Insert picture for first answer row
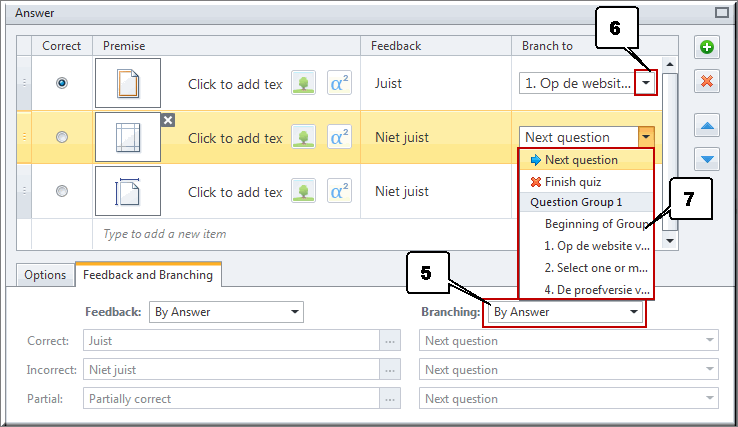The image size is (738, 427). tap(303, 83)
